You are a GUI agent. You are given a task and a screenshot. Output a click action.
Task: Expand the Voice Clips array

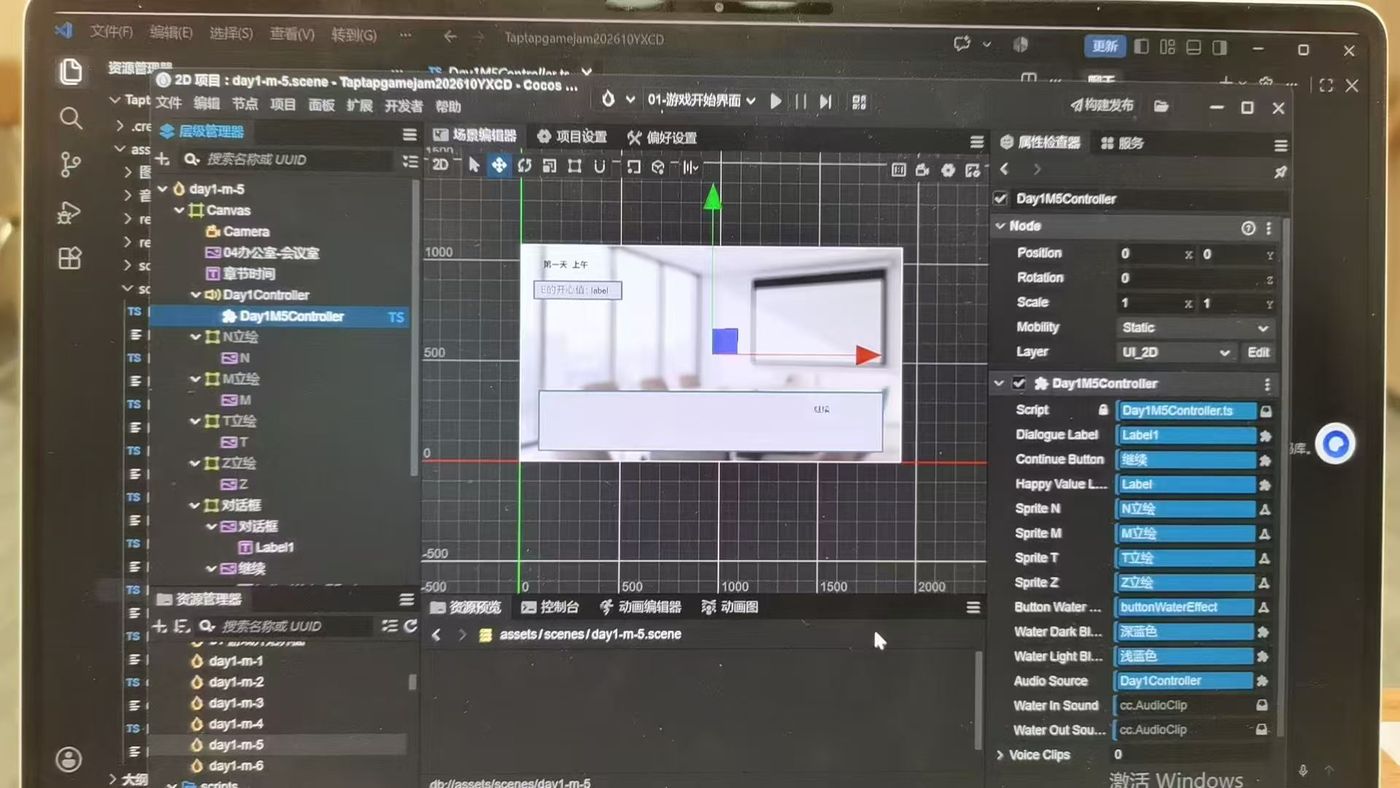click(x=1000, y=755)
